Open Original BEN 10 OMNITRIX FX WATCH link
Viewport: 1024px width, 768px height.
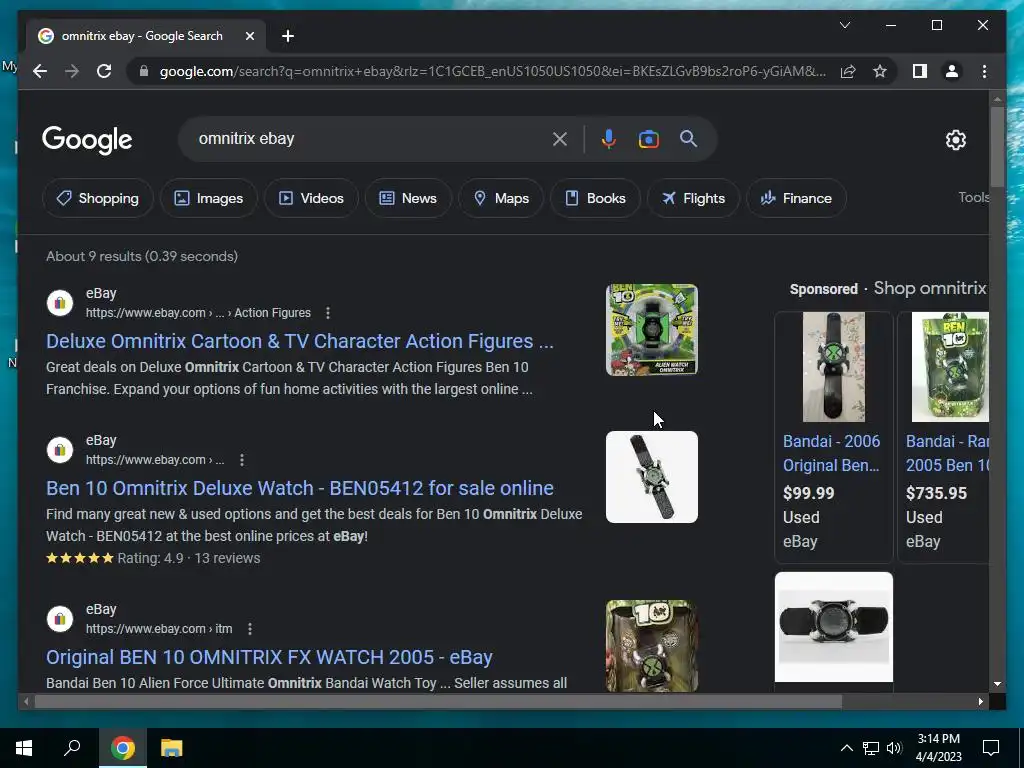(x=269, y=657)
